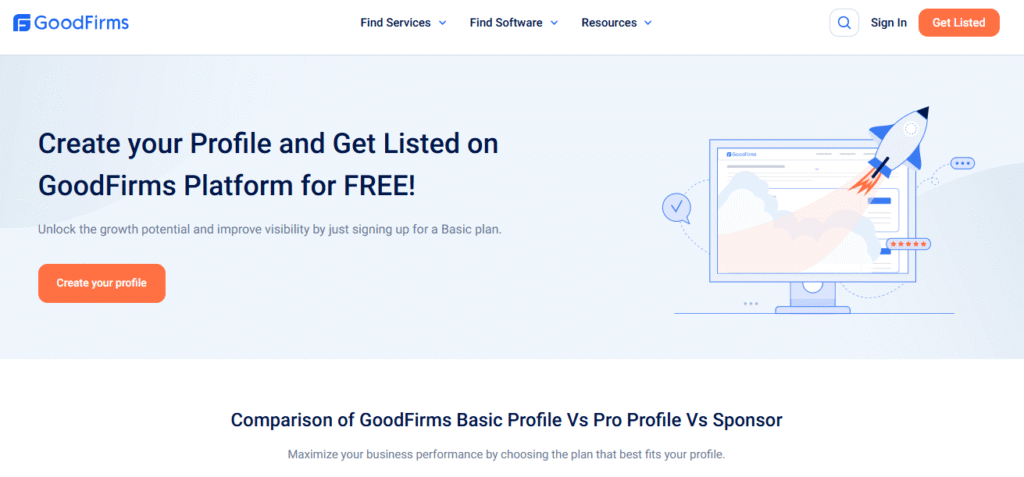Open the Find Services menu label
Viewport: 1024px width, 477px height.
point(395,23)
